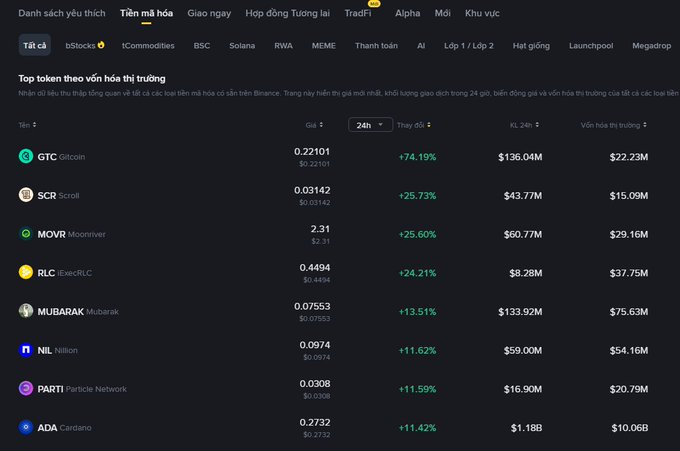The image size is (680, 451).
Task: Click the SCR Scroll coin icon
Action: tap(26, 195)
